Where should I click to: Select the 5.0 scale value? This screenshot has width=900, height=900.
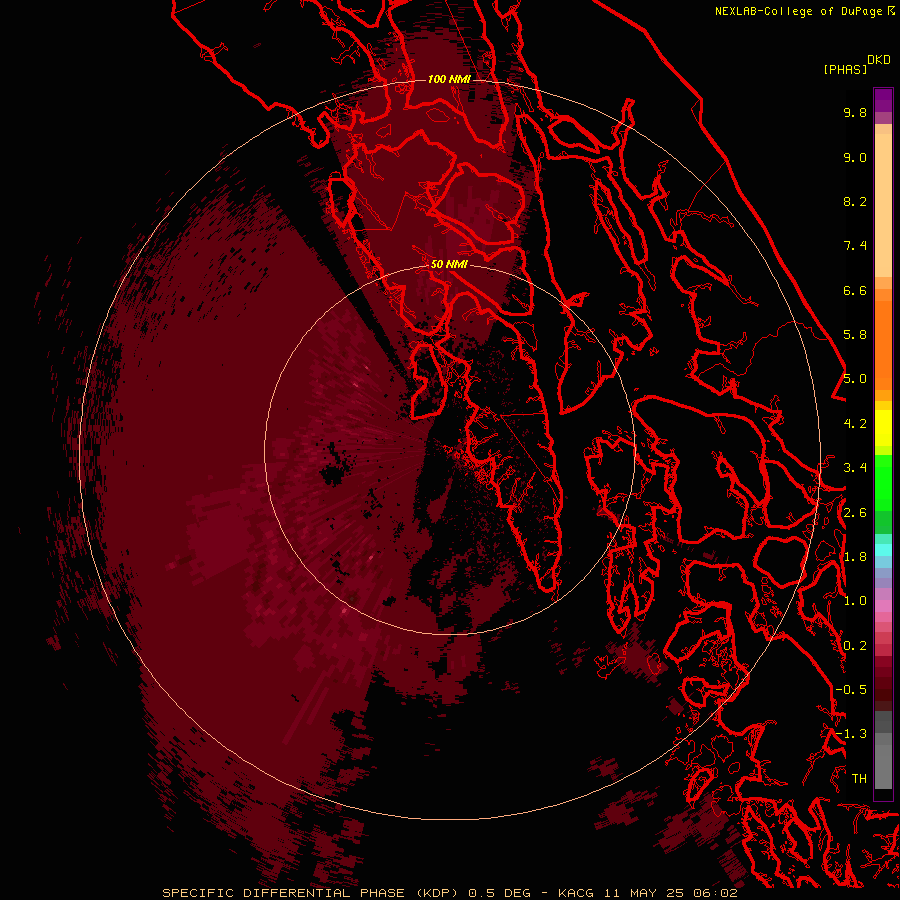click(x=855, y=379)
